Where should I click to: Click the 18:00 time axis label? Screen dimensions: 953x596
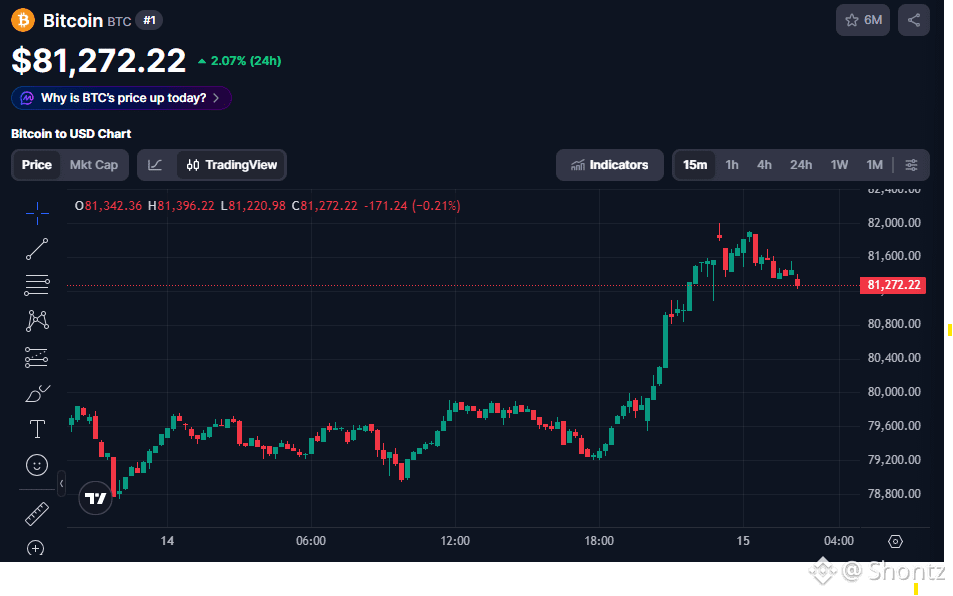click(x=599, y=541)
